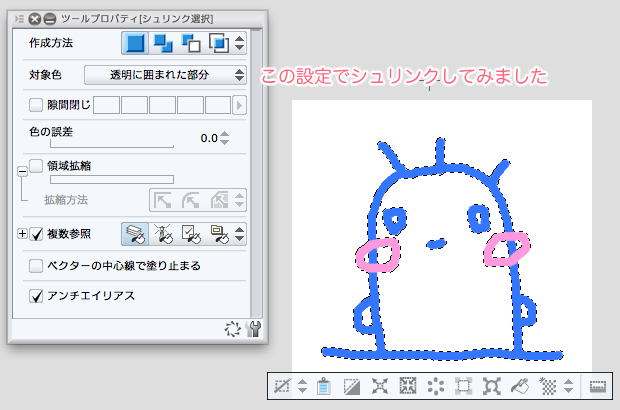Open selection launcher settings at the far right

pyautogui.click(x=598, y=386)
